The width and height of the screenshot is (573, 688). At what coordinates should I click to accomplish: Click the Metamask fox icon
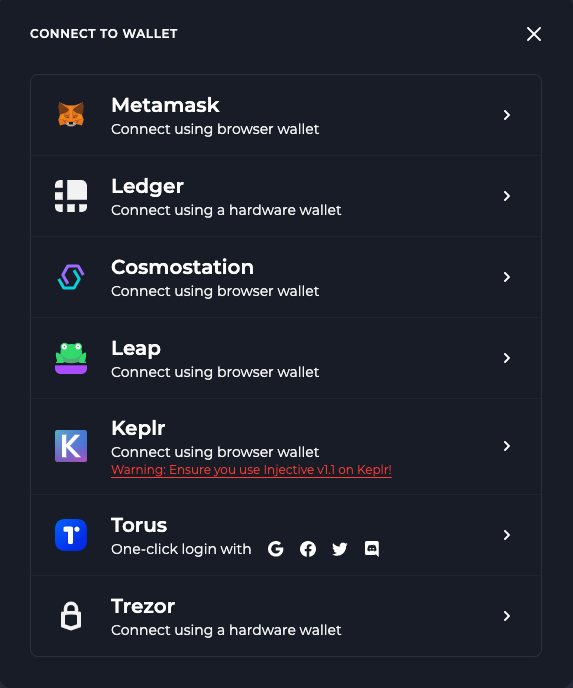71,115
